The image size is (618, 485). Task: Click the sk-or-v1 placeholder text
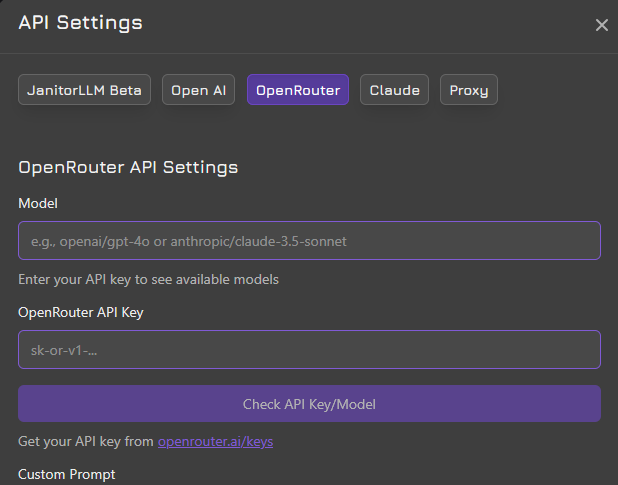click(x=64, y=350)
